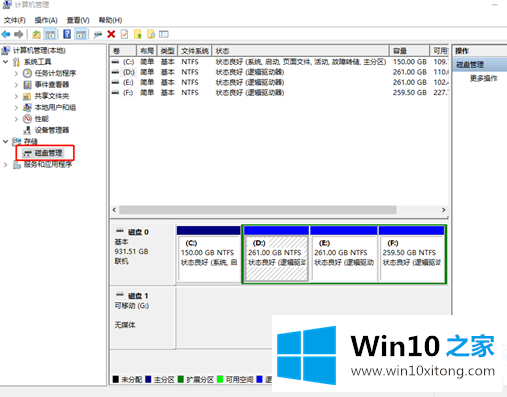Expand the 任务计划程序 node

pos(16,73)
